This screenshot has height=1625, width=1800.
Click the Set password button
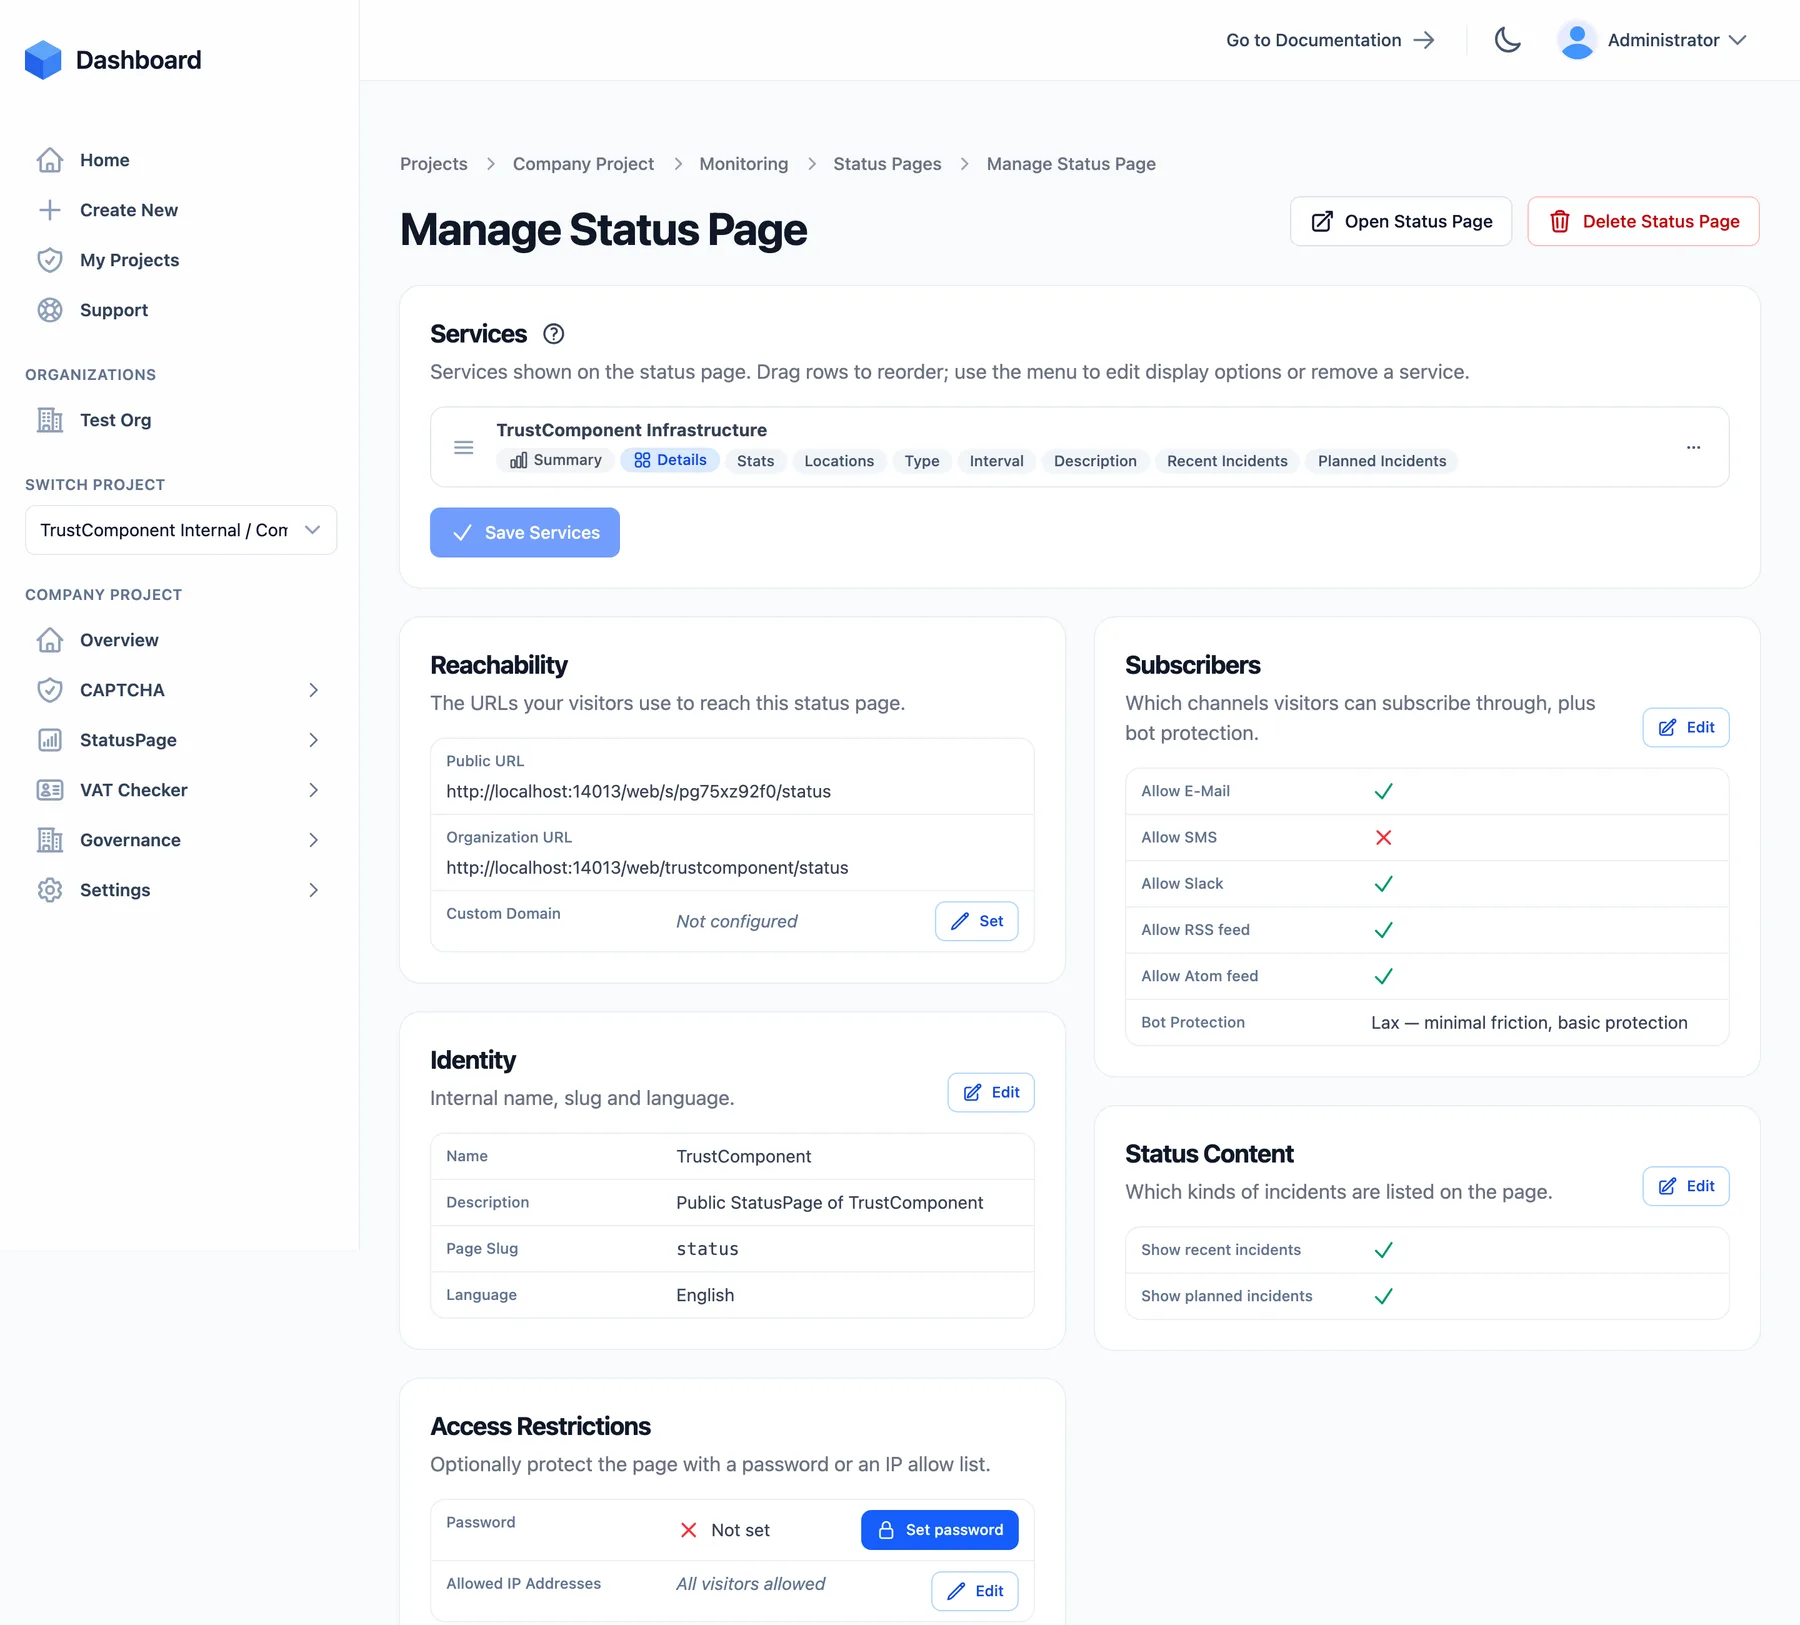coord(940,1530)
